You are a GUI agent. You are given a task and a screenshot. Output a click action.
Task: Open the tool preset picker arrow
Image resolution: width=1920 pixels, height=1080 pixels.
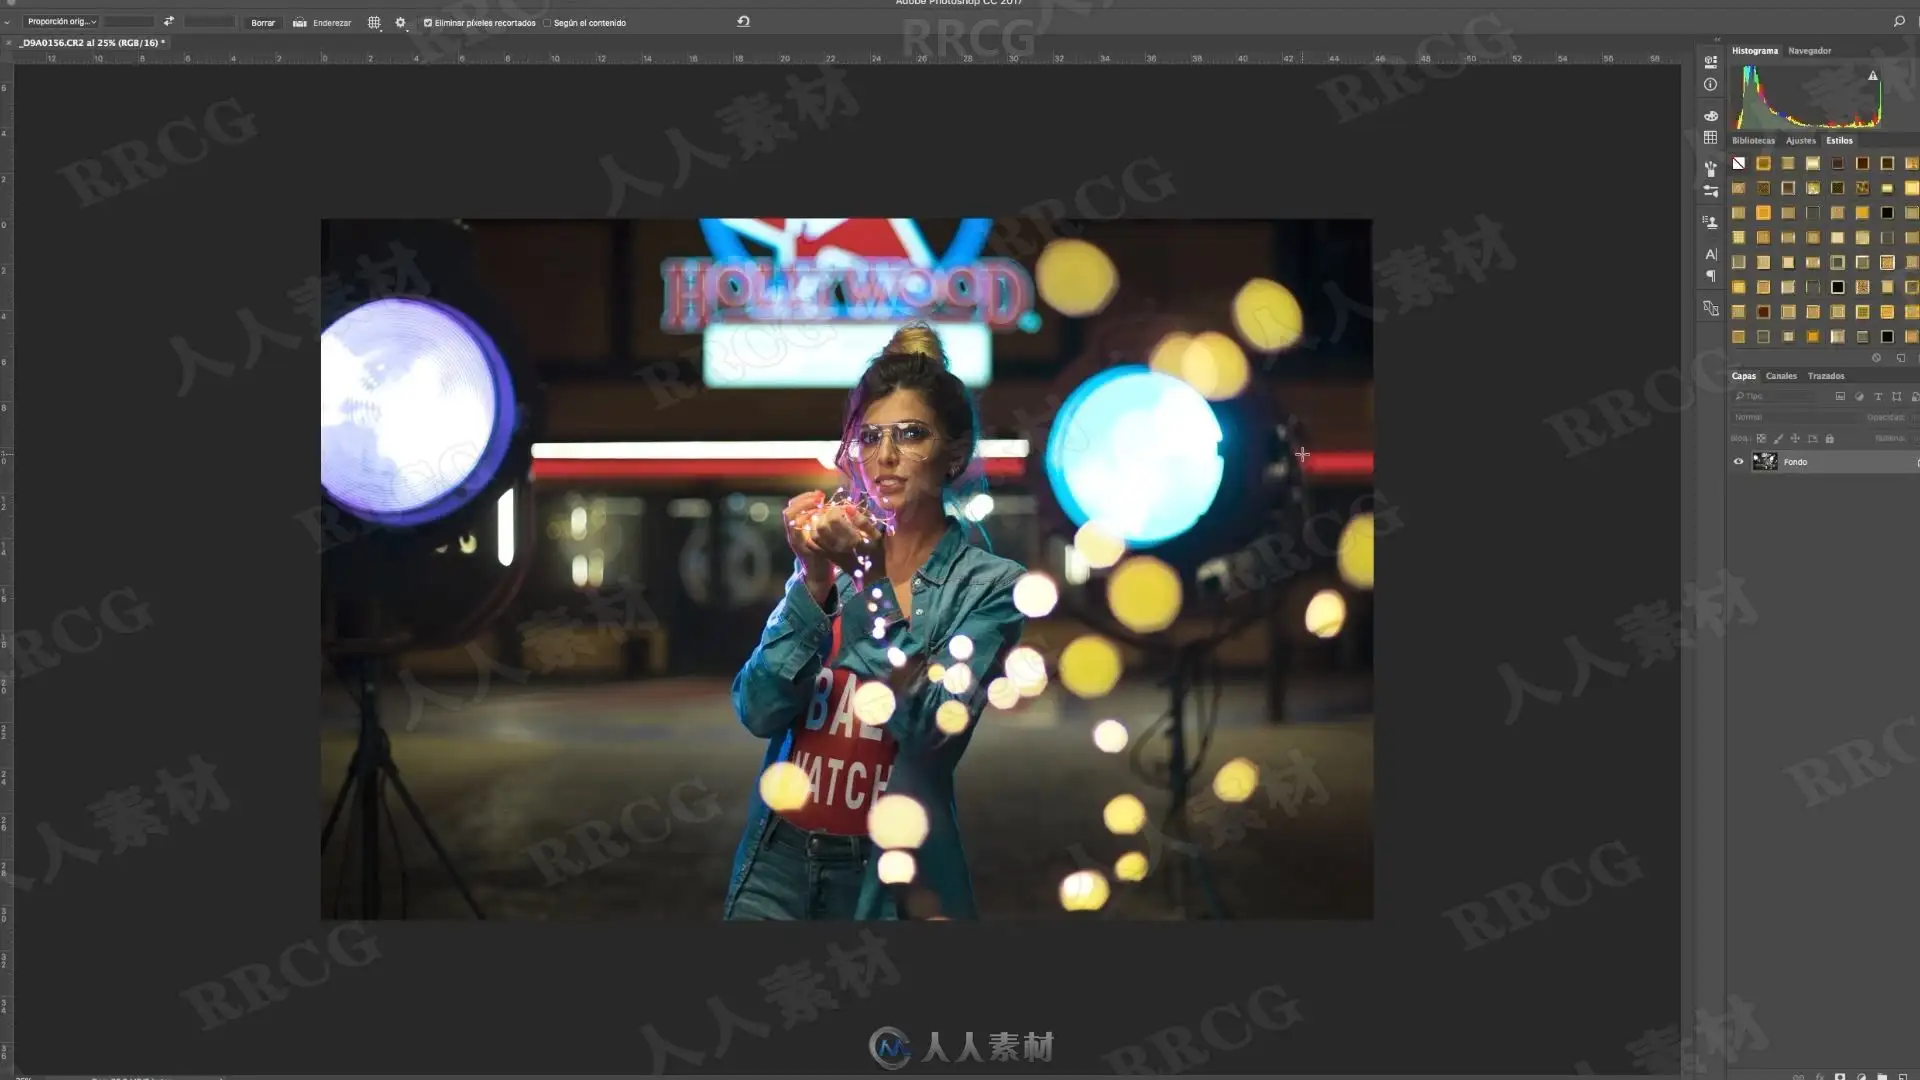tap(7, 22)
